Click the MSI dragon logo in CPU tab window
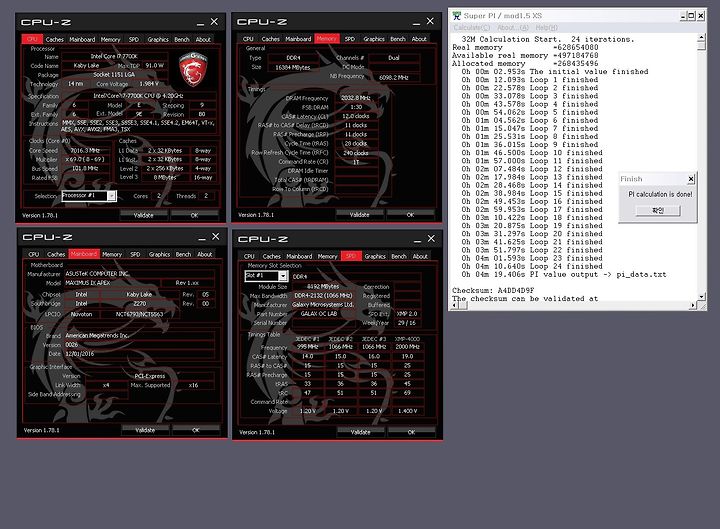This screenshot has height=529, width=720. point(193,69)
